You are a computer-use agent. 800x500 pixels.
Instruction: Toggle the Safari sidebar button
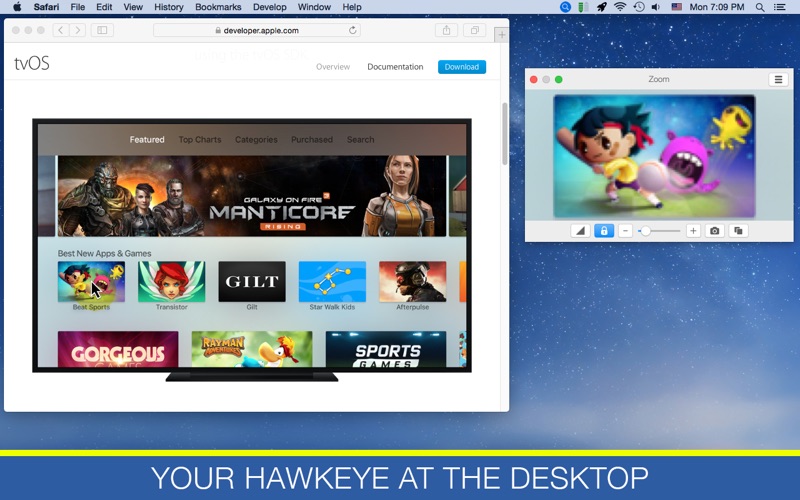102,30
